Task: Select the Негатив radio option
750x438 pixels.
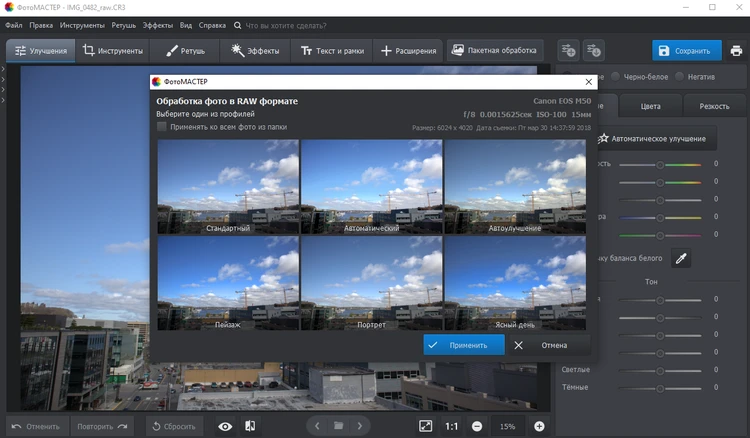Action: (x=681, y=76)
